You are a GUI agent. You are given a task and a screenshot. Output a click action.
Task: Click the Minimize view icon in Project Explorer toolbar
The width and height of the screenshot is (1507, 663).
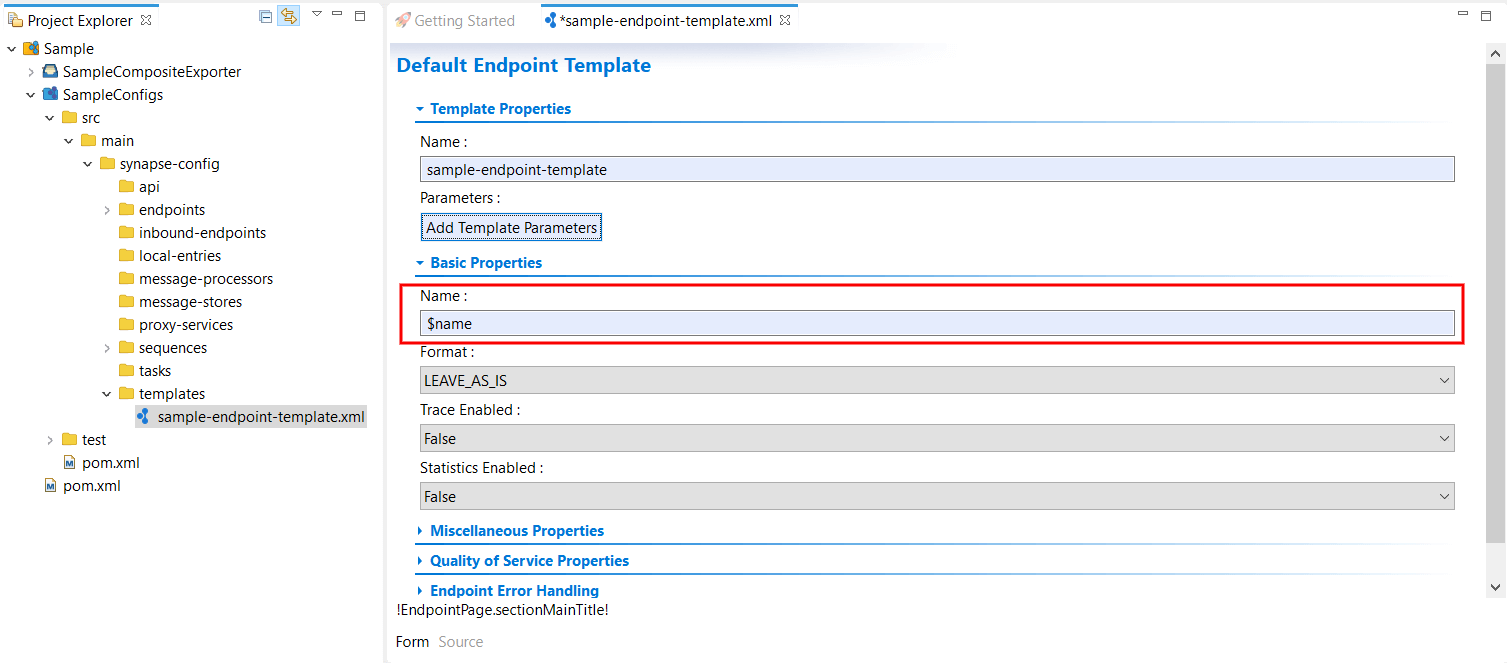[336, 16]
